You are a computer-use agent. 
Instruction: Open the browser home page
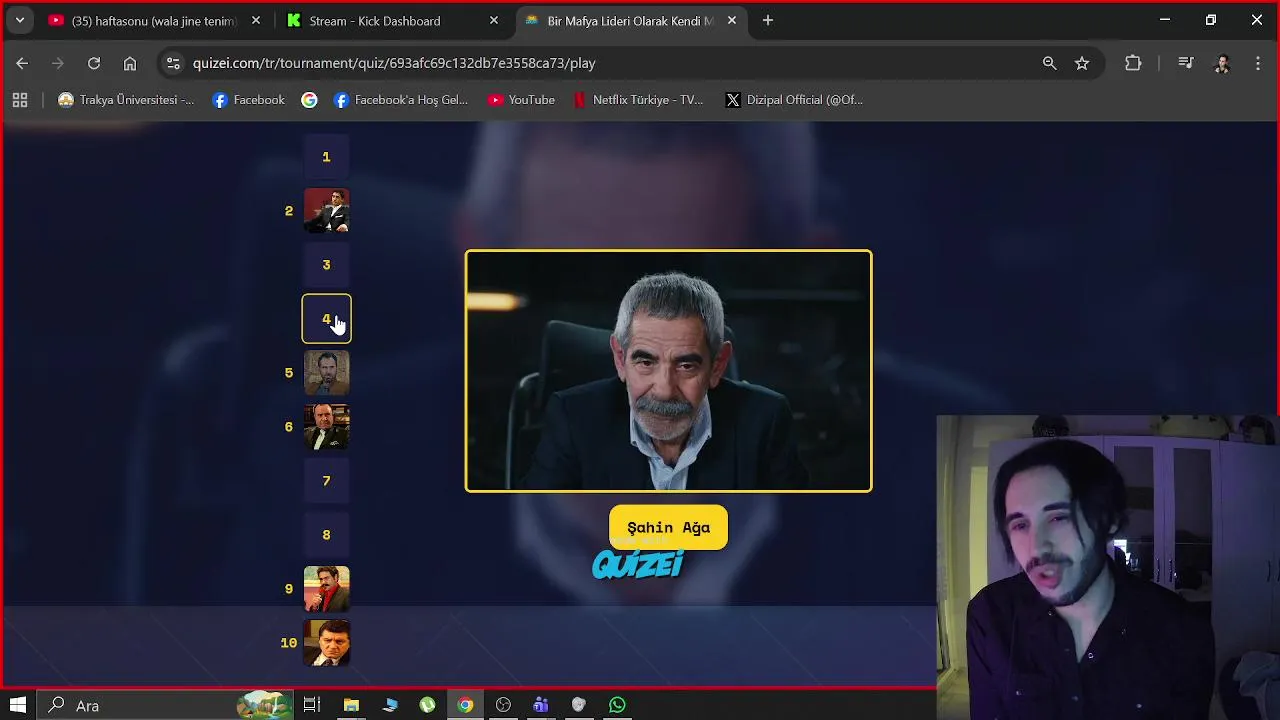130,63
